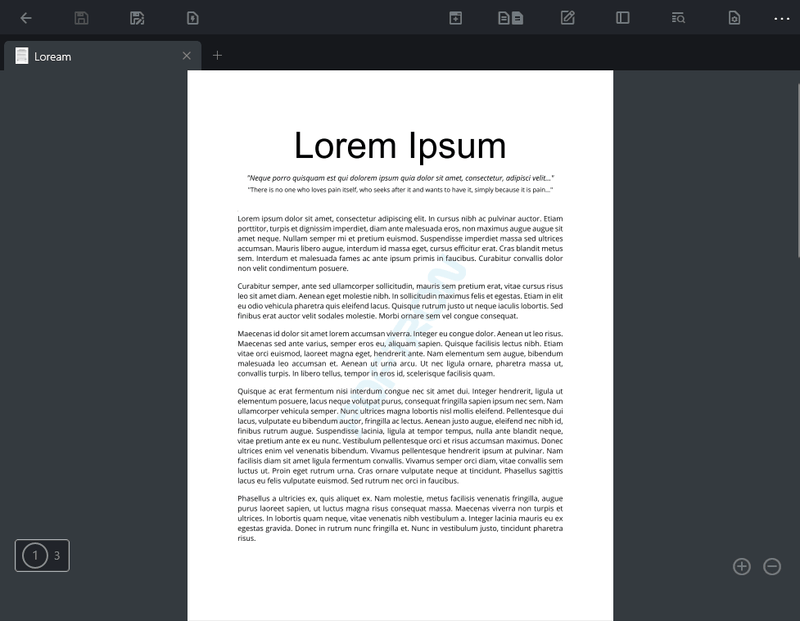Screen dimensions: 800x621
Task: Close the Loream tab
Action: click(x=187, y=56)
